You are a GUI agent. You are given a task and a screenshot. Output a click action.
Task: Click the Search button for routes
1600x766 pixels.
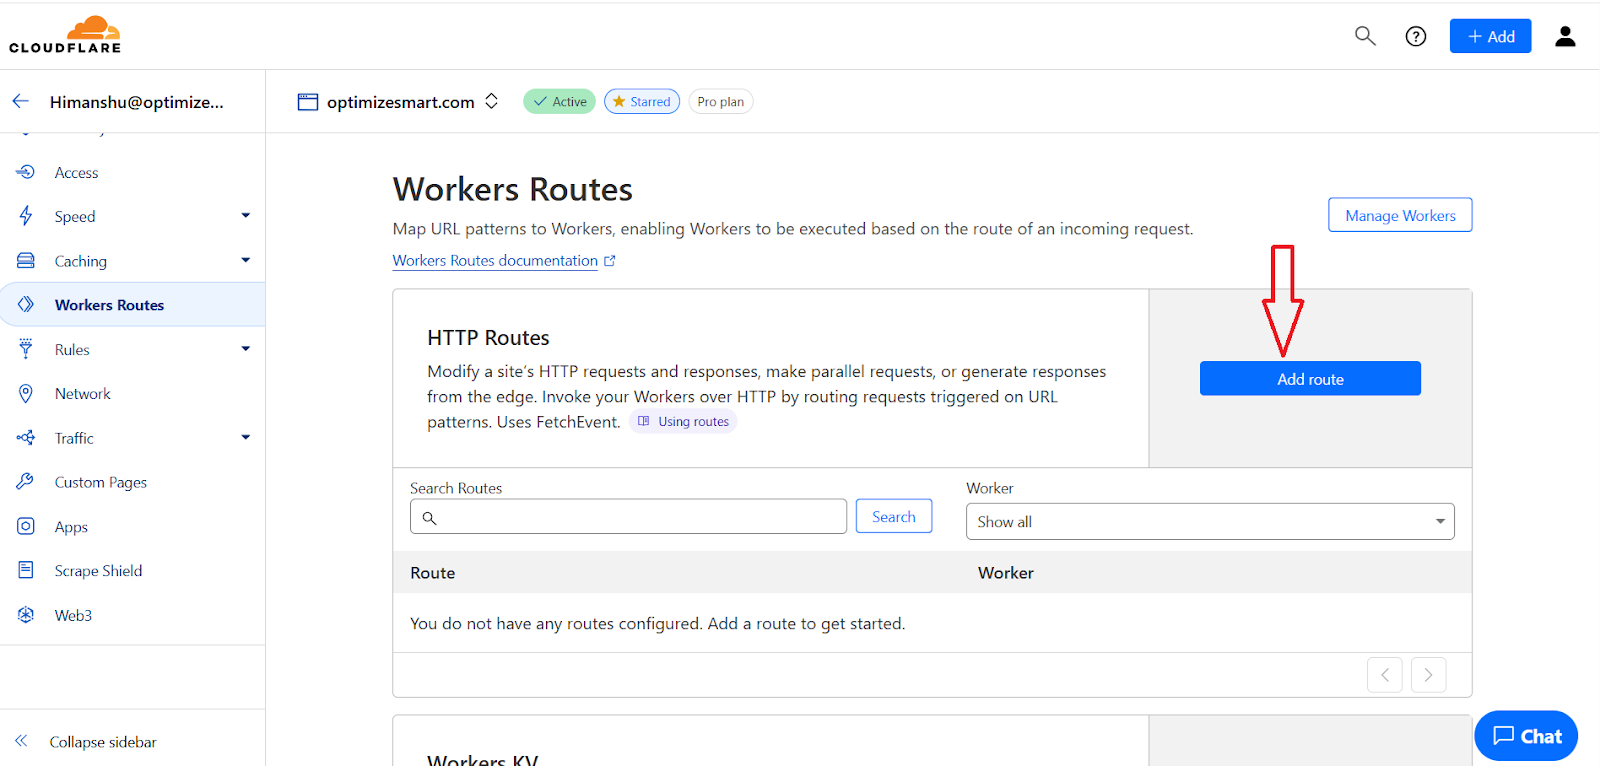(894, 516)
